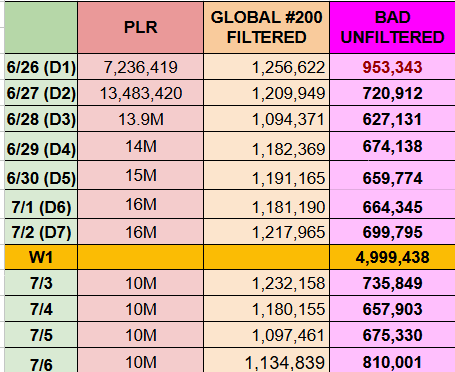
Task: Select the 16M cell in 7/1 row
Action: [140, 204]
